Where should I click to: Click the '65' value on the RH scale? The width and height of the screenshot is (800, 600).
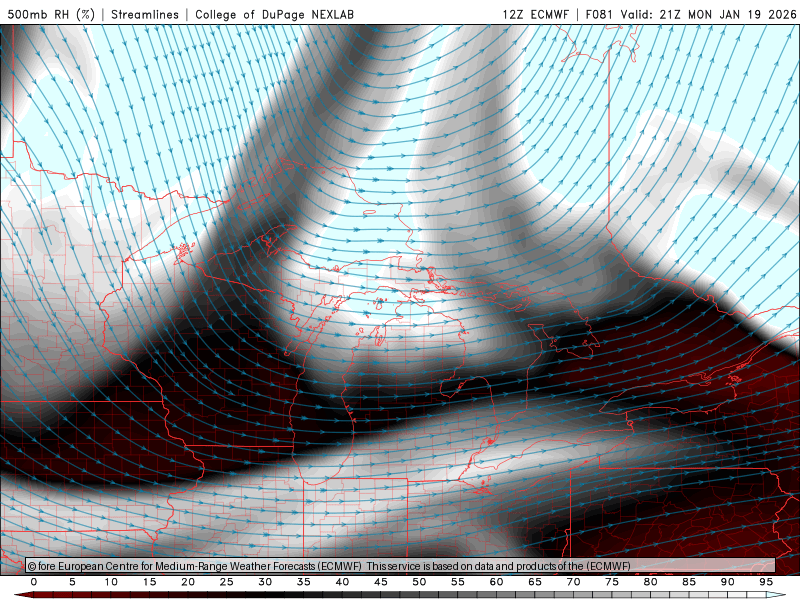(x=535, y=582)
